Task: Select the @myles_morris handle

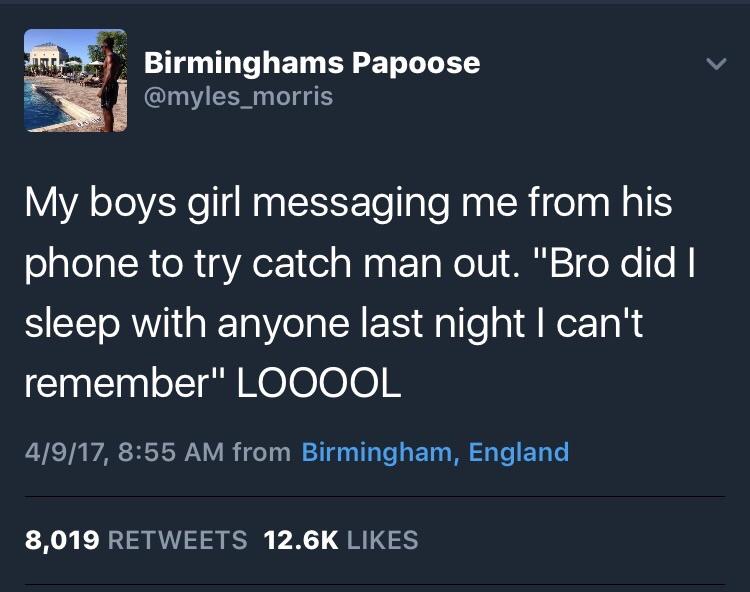Action: [x=238, y=97]
